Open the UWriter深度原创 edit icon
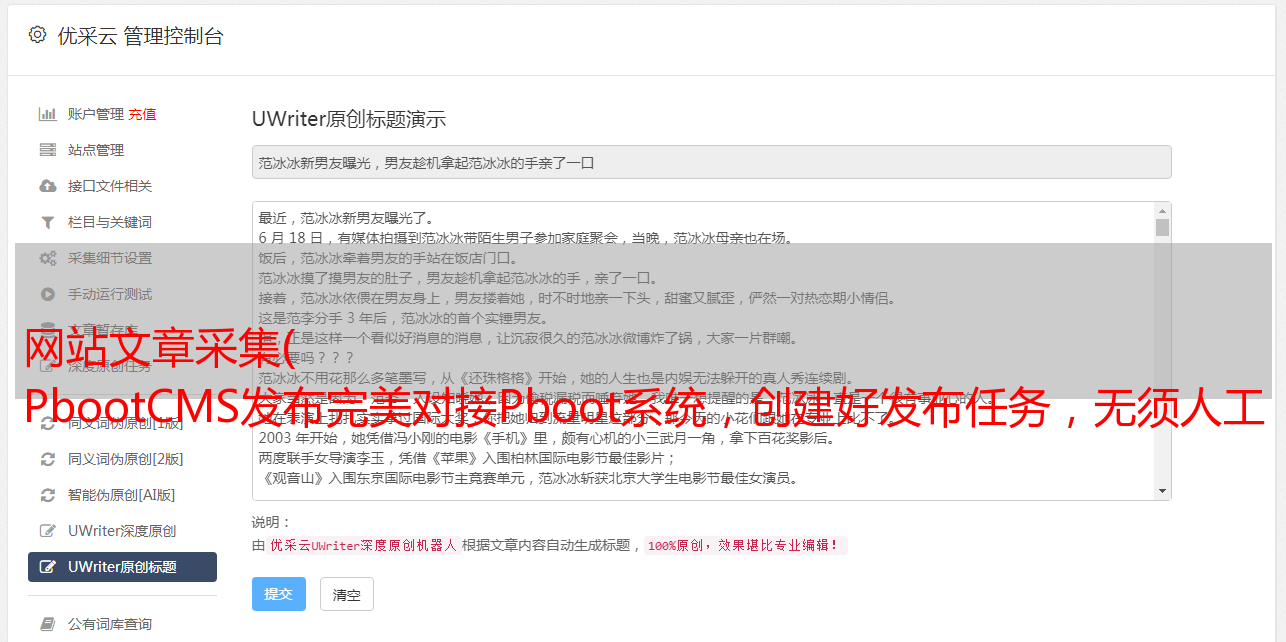The height and width of the screenshot is (642, 1286). point(47,531)
